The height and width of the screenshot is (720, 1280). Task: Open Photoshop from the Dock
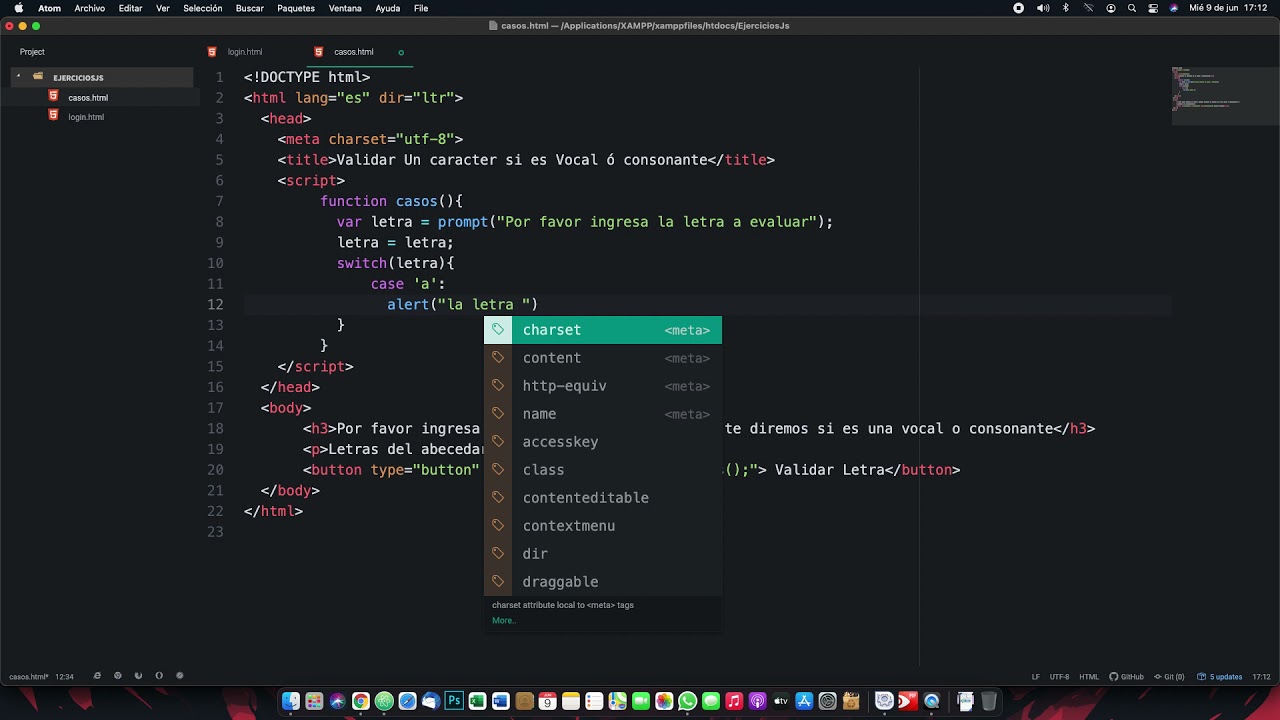[x=454, y=702]
